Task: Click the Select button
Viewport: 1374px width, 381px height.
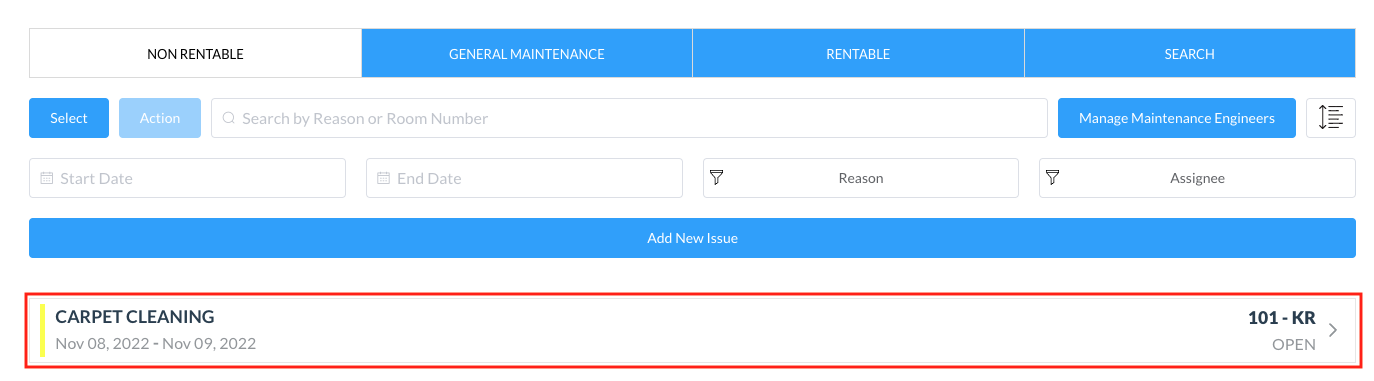Action: point(69,118)
